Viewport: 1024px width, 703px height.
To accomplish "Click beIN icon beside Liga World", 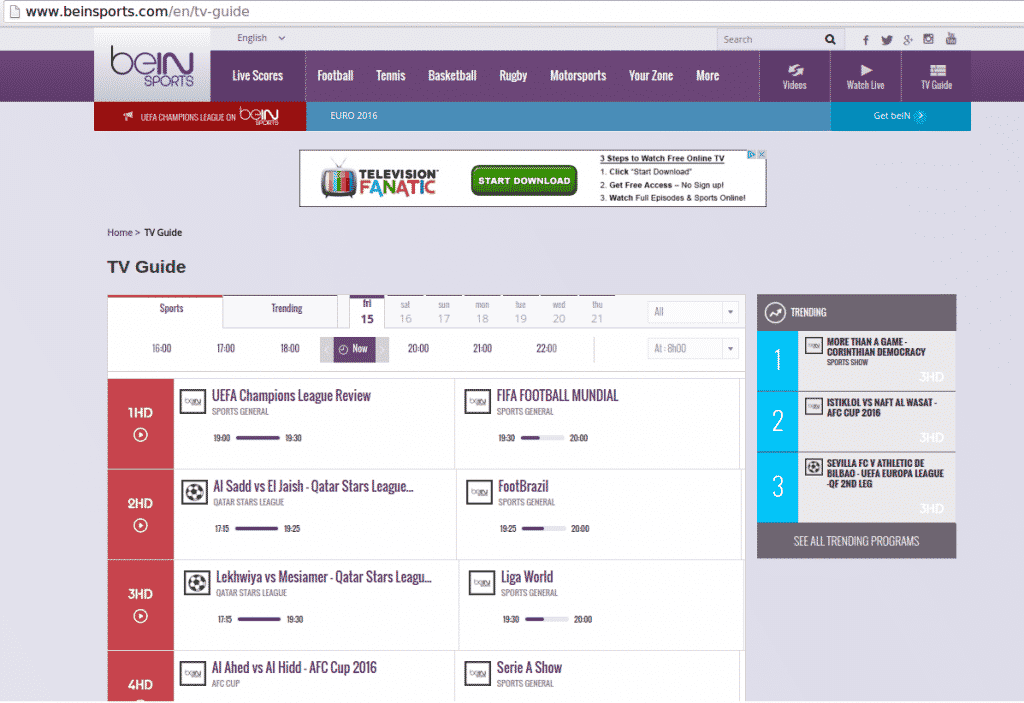I will [x=482, y=583].
